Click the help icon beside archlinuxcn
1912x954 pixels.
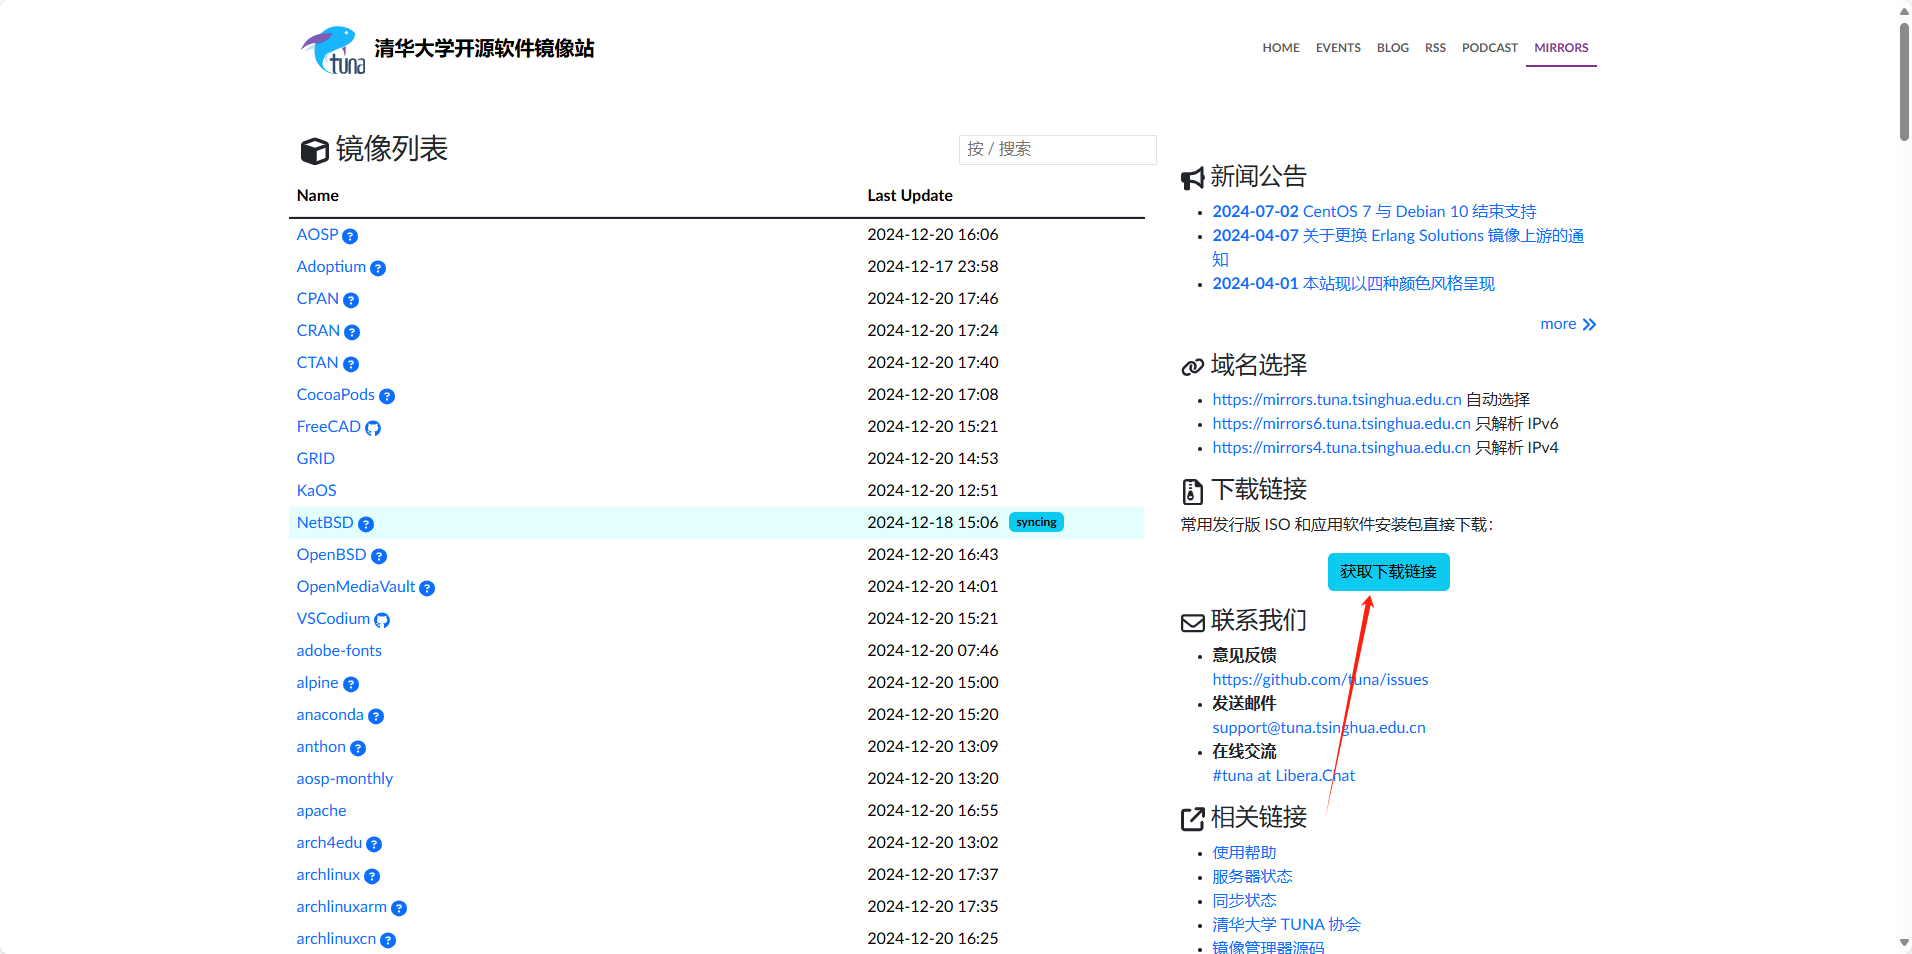pyautogui.click(x=388, y=940)
